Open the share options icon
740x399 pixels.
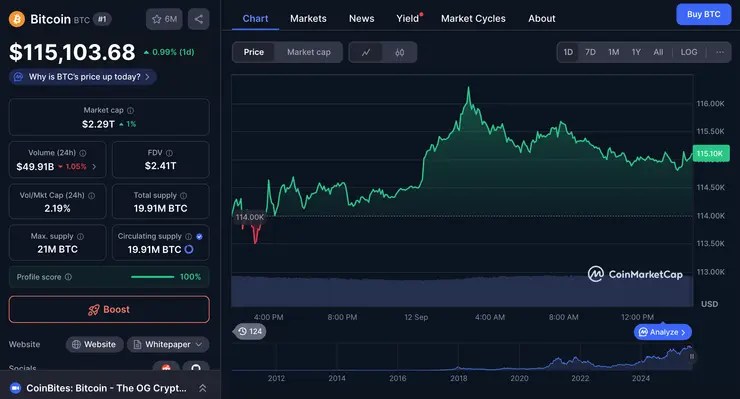pos(199,19)
